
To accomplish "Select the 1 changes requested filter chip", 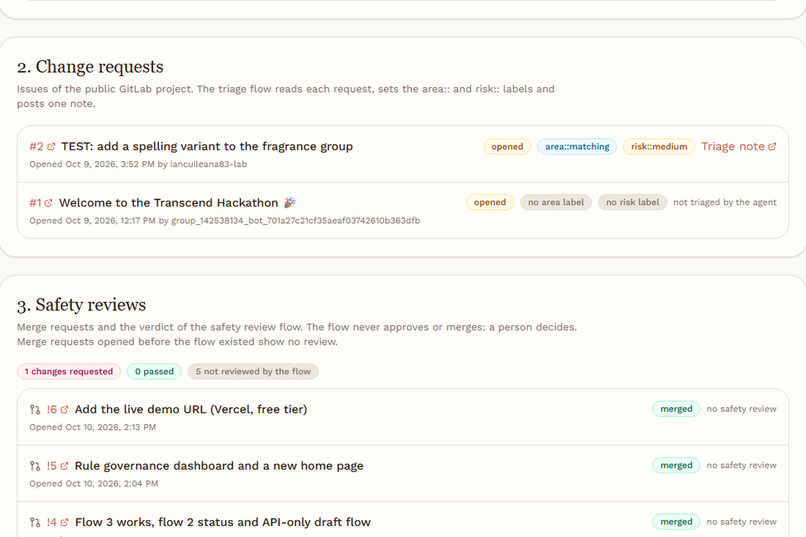I will (69, 372).
